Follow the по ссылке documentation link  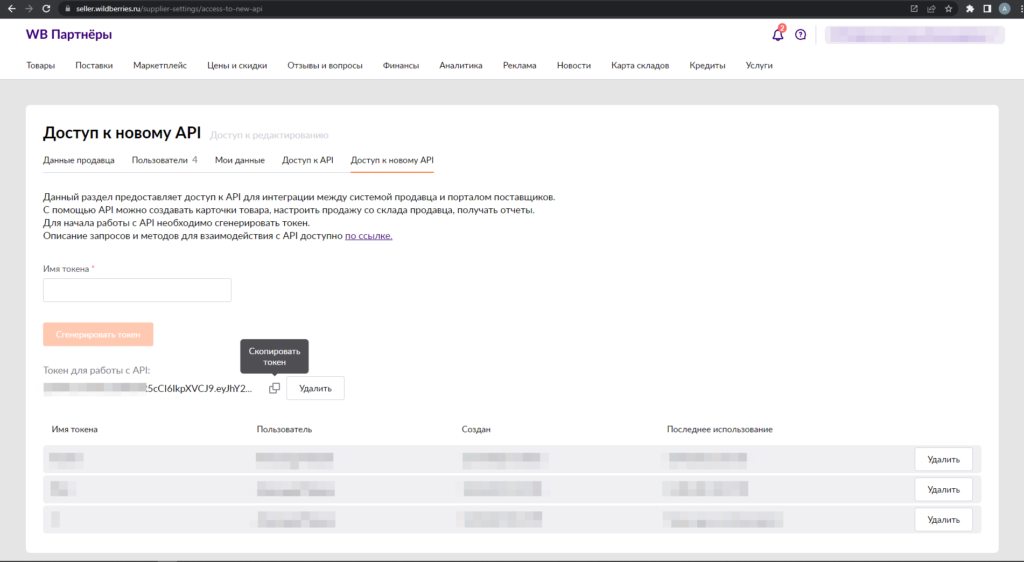click(368, 236)
